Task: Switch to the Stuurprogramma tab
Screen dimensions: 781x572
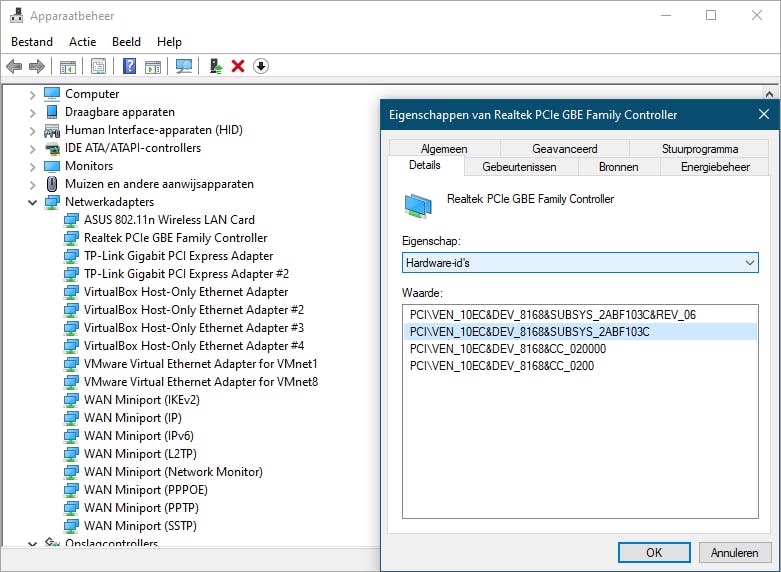Action: [x=700, y=149]
